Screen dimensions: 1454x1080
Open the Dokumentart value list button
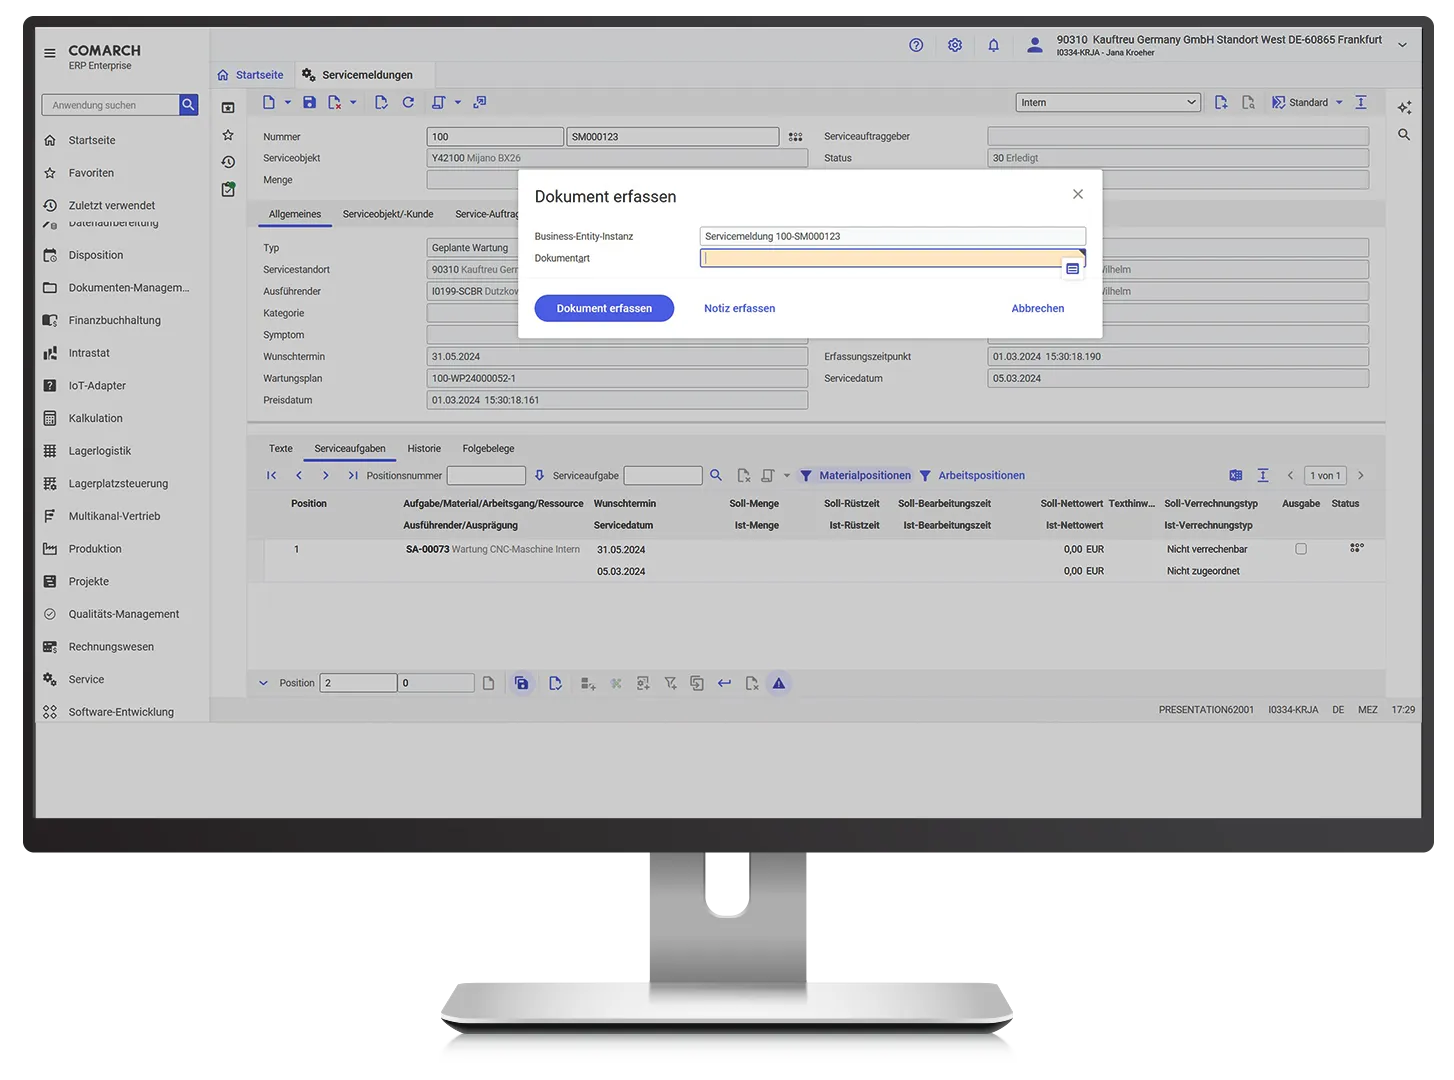coord(1072,269)
